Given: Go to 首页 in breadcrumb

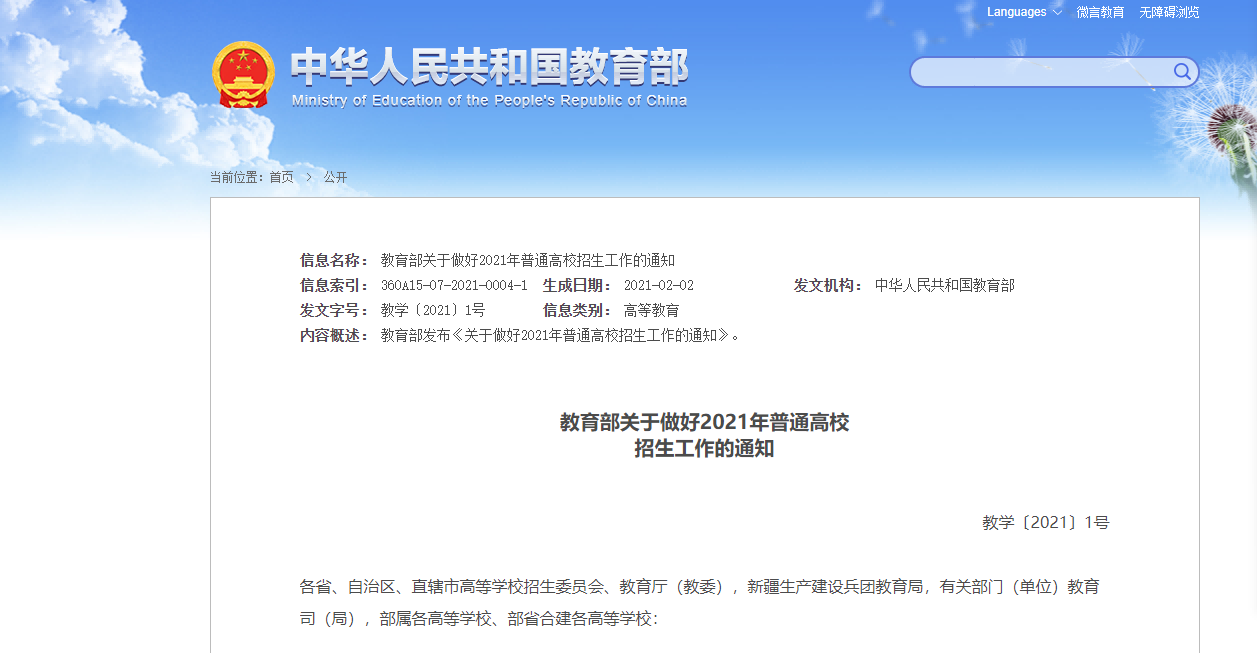Looking at the screenshot, I should (282, 177).
